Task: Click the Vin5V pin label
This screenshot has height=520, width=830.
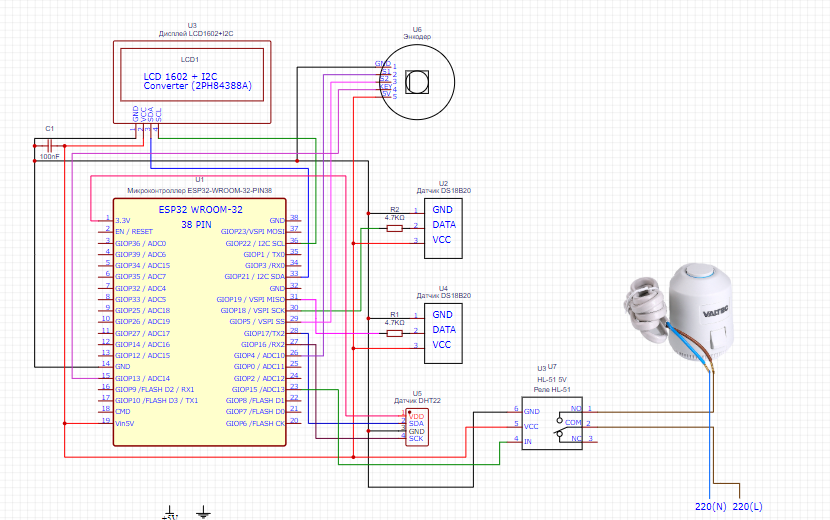Action: tap(125, 424)
